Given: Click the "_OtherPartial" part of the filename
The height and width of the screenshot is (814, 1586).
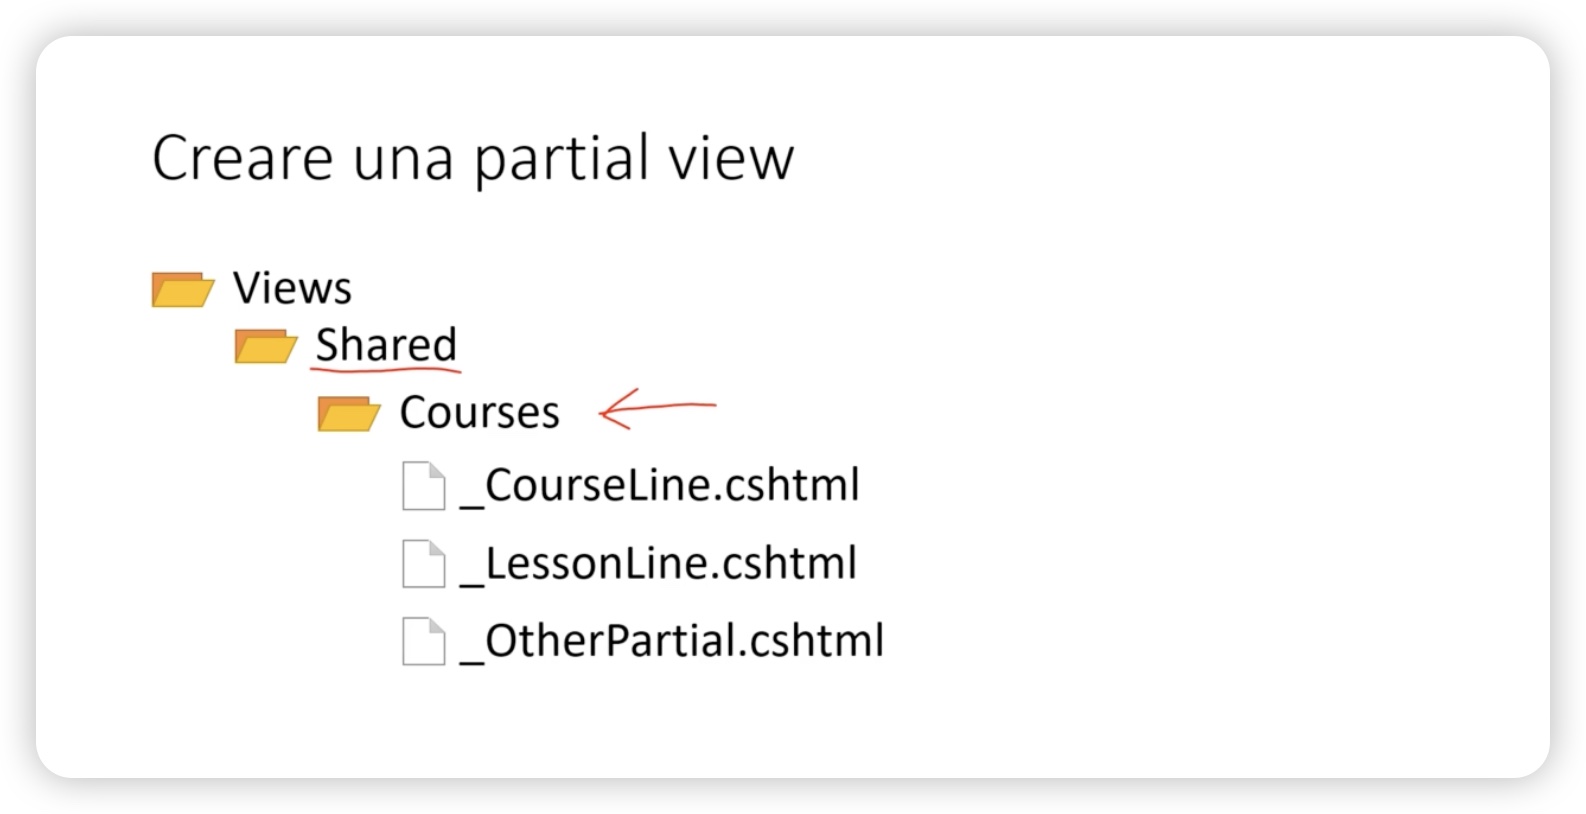Looking at the screenshot, I should [x=598, y=642].
